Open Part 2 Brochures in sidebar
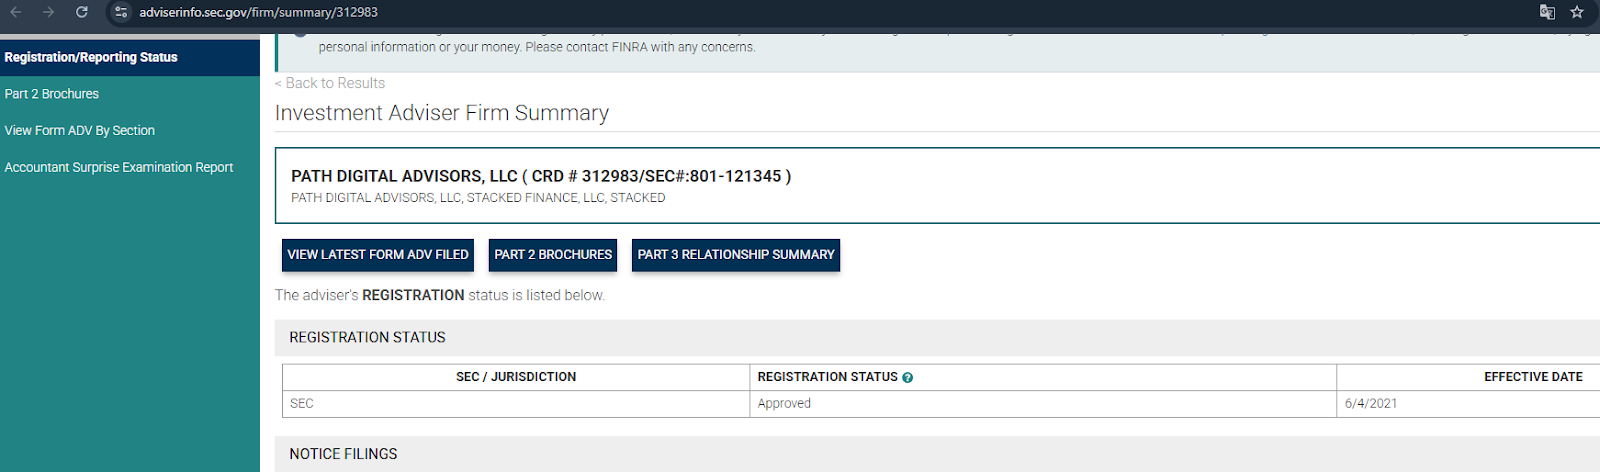 pyautogui.click(x=52, y=94)
